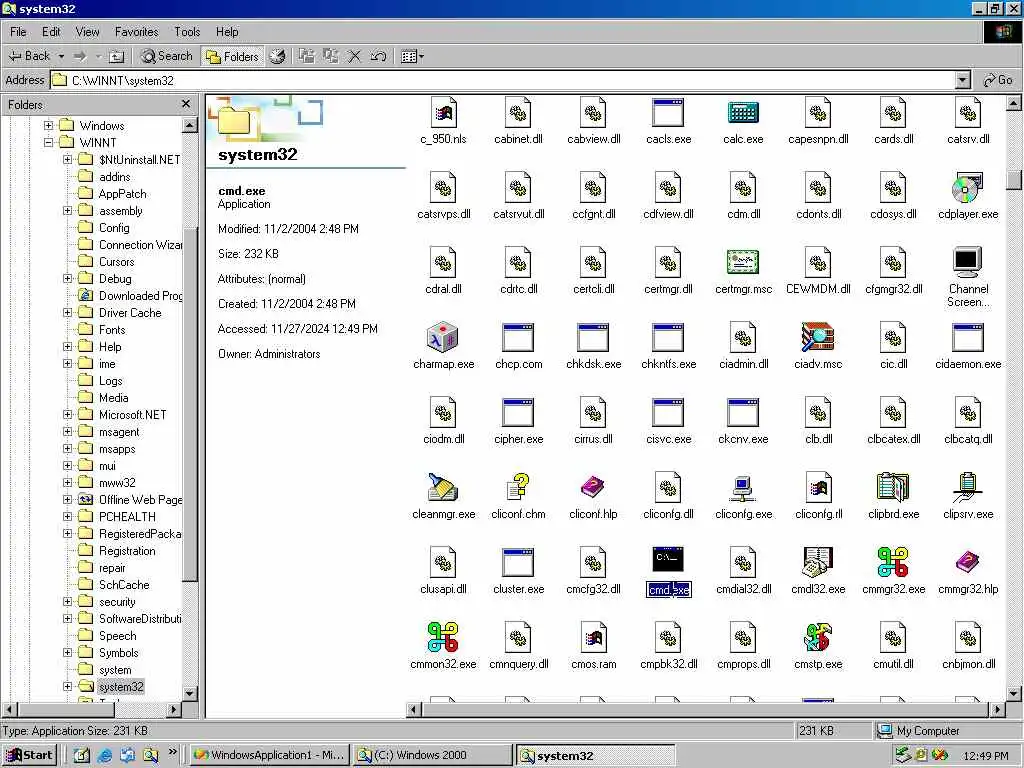Viewport: 1024px width, 768px height.
Task: Switch to (C:) Windows 2000 taskbar window
Action: click(x=432, y=755)
